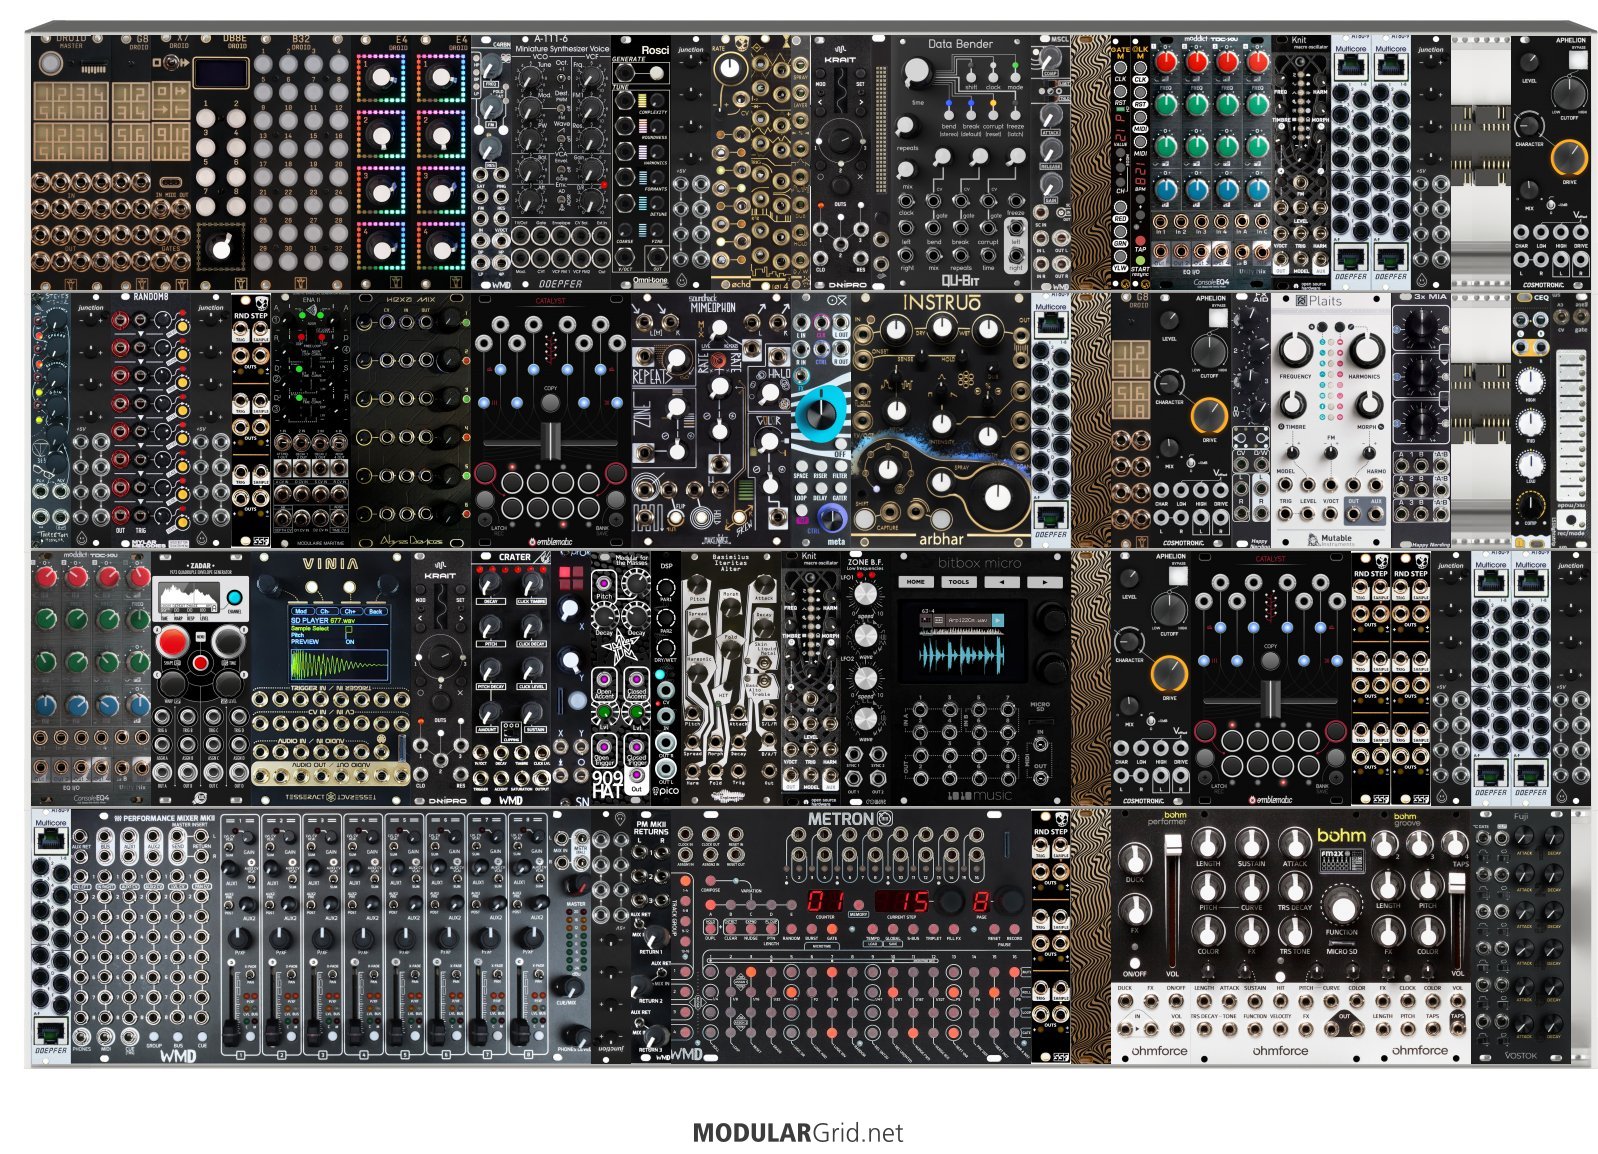The image size is (1598, 1154).
Task: Click the DUCK knob on bohm performer
Action: click(1134, 860)
